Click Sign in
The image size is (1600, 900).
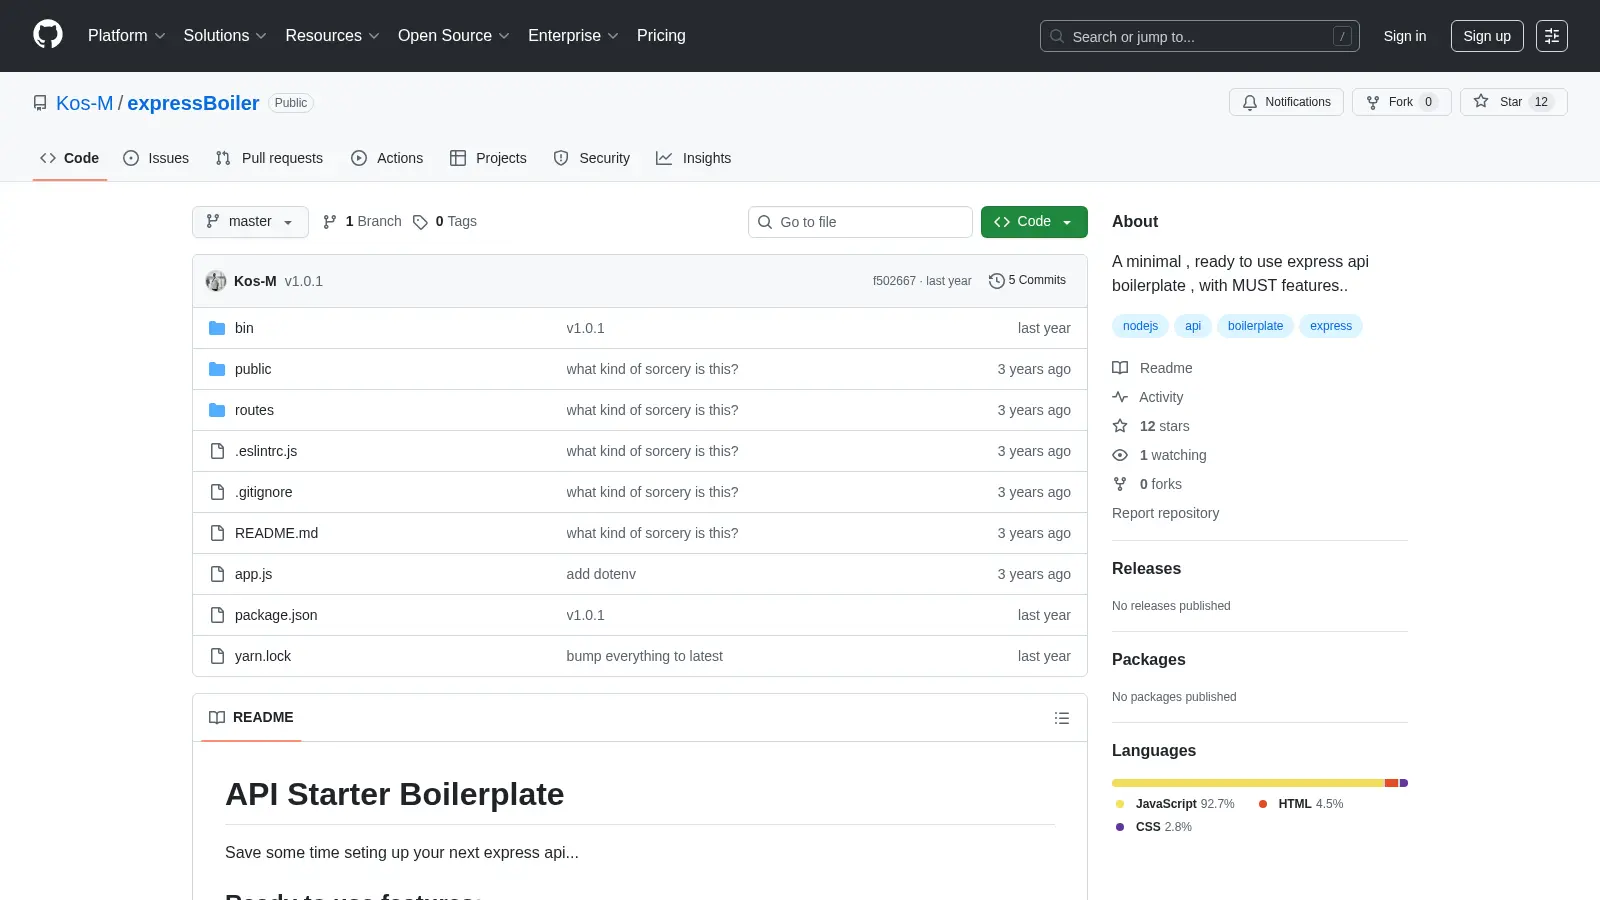[1405, 36]
